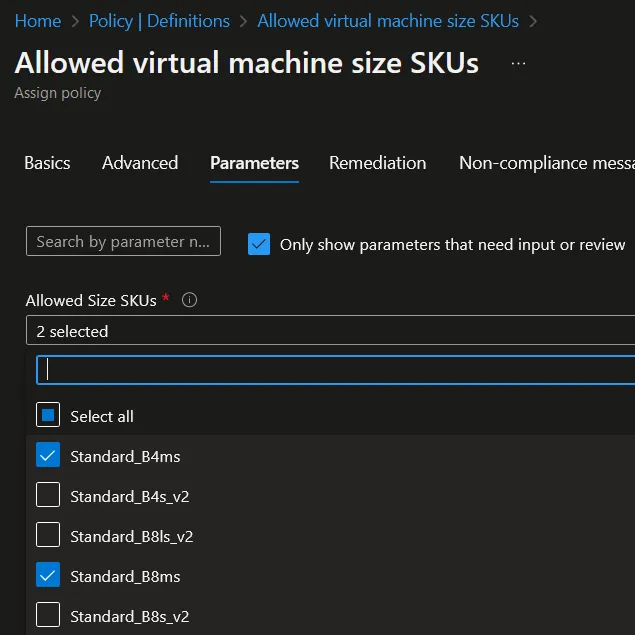The width and height of the screenshot is (635, 635).
Task: Switch to the Basics tab
Action: click(47, 163)
